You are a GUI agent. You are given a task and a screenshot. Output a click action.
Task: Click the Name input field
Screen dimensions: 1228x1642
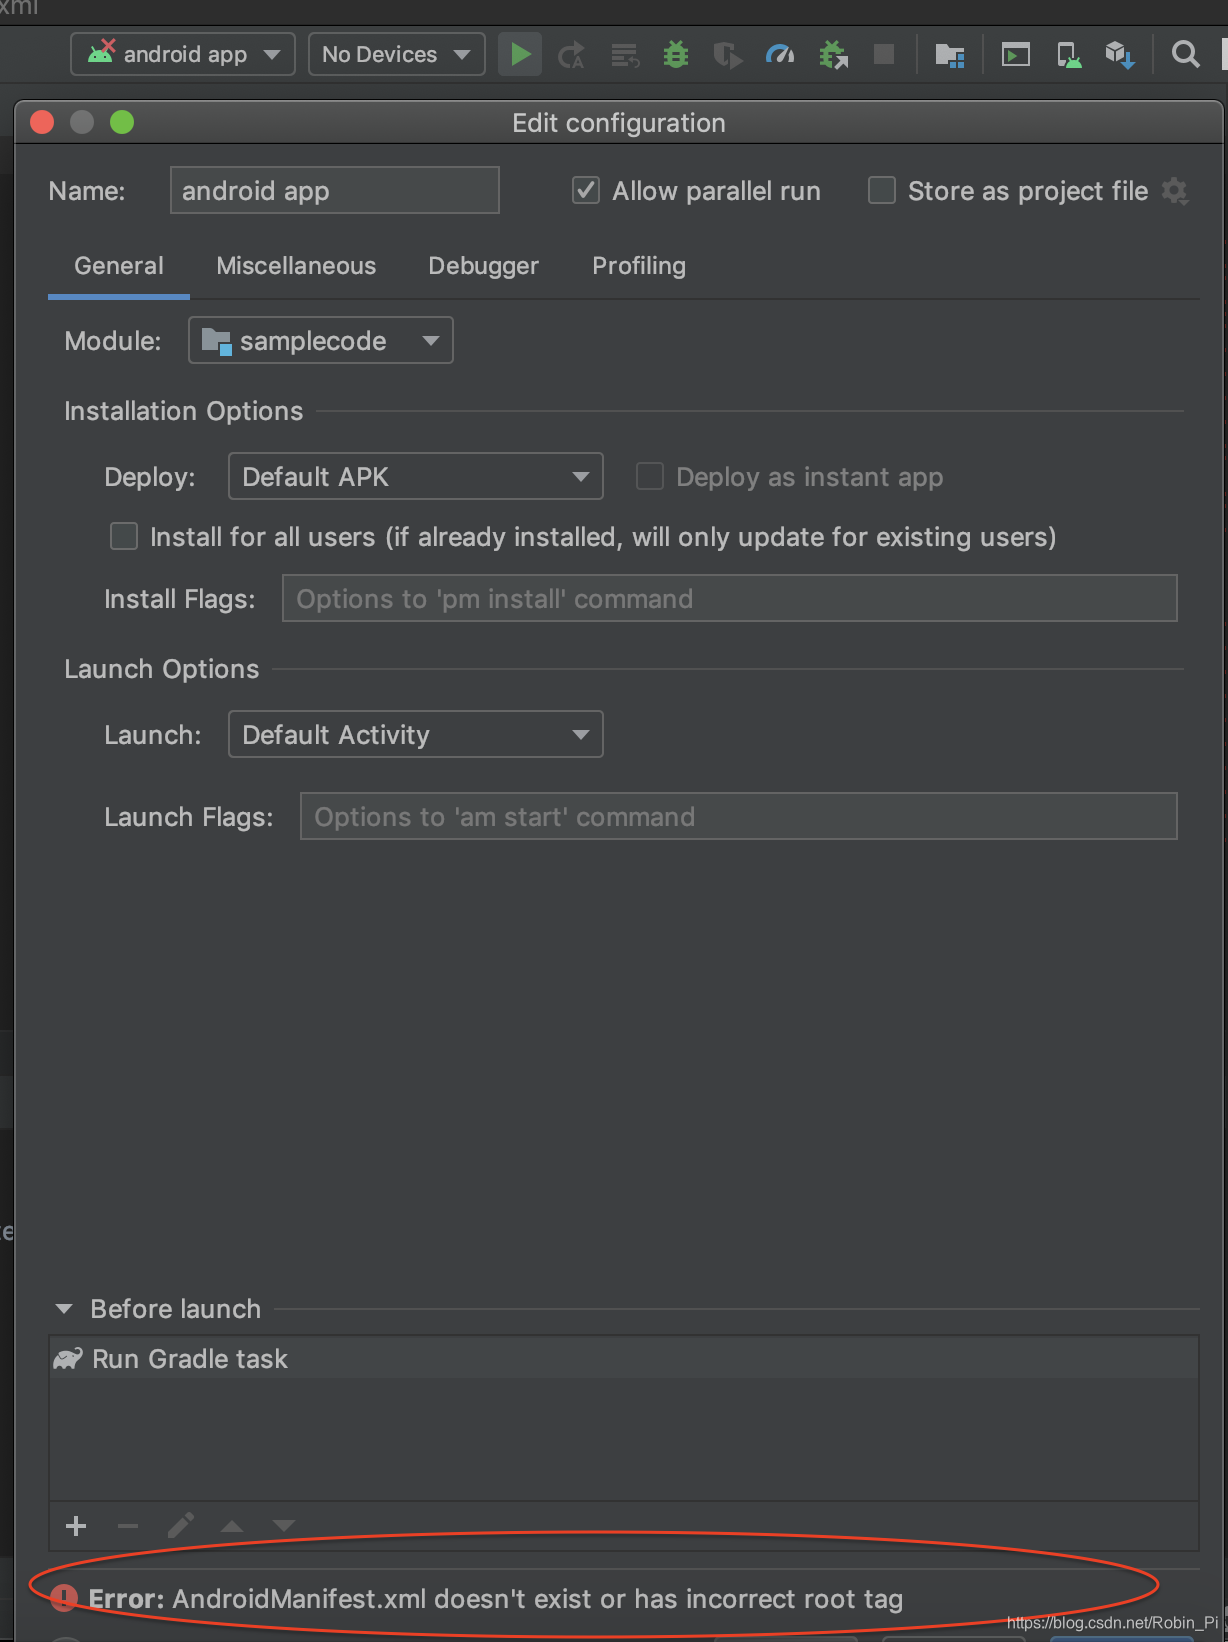(335, 190)
